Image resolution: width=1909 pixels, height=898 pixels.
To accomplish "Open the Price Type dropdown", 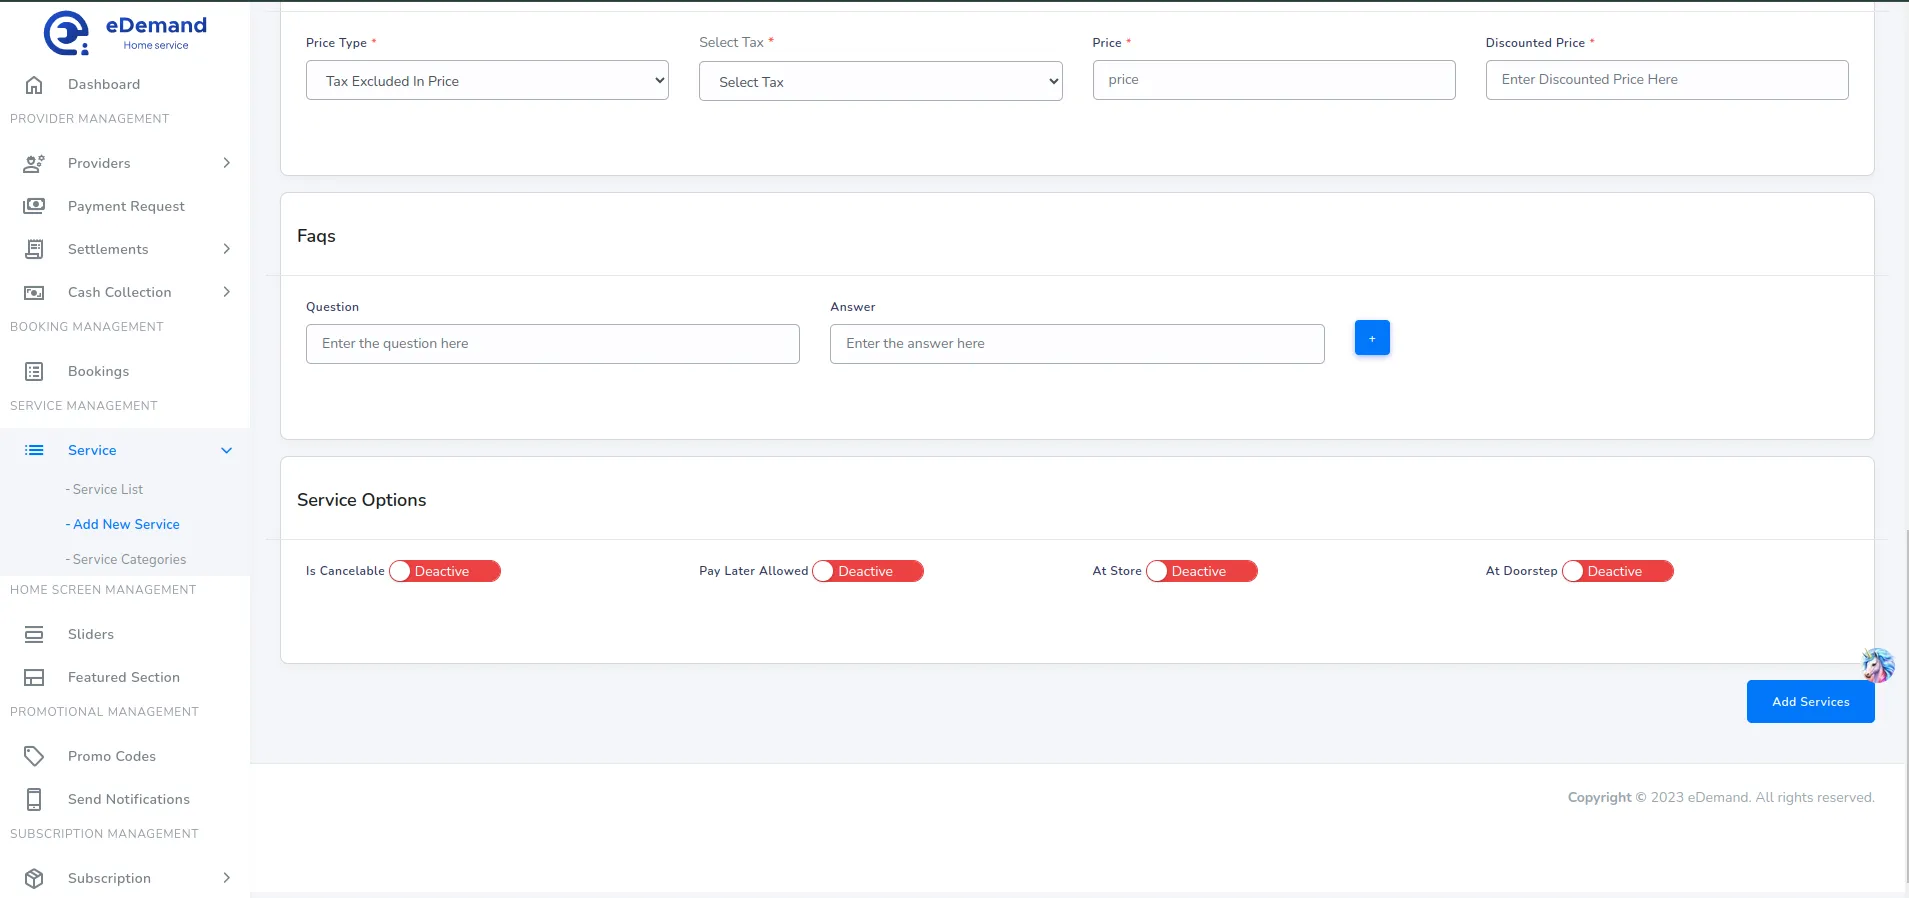I will 487,81.
